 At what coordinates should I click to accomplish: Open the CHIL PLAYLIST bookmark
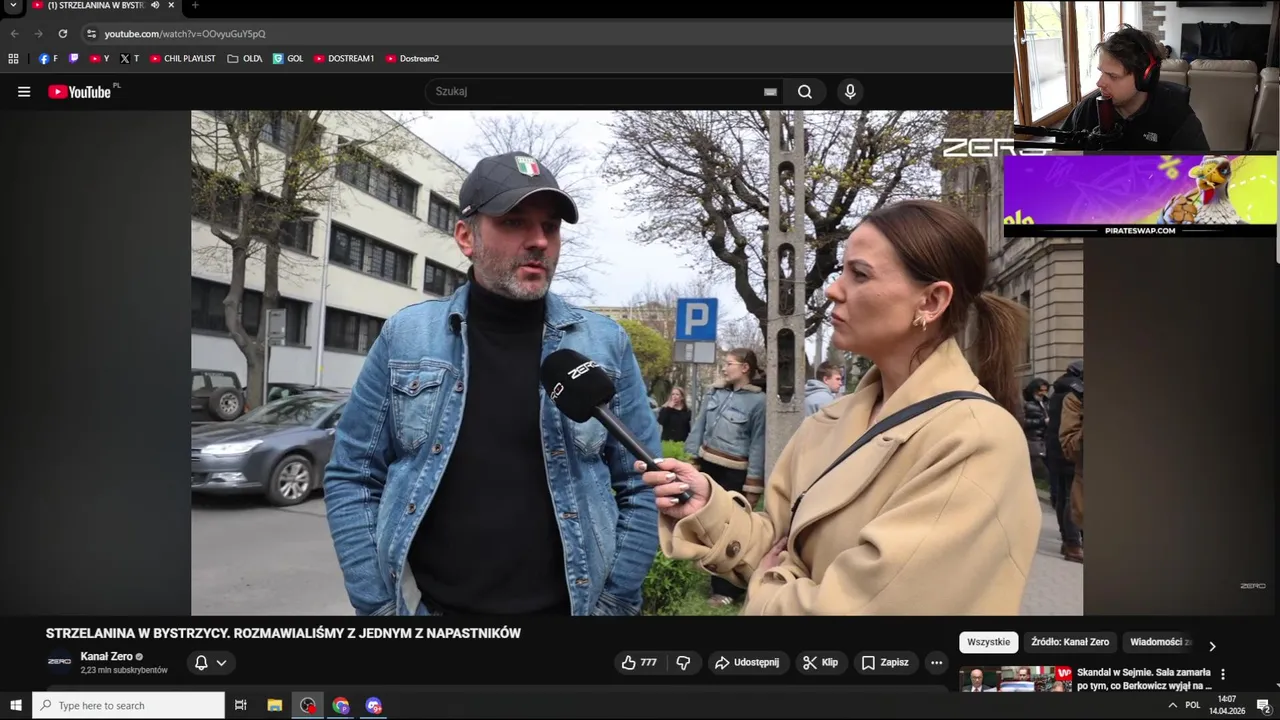point(183,59)
